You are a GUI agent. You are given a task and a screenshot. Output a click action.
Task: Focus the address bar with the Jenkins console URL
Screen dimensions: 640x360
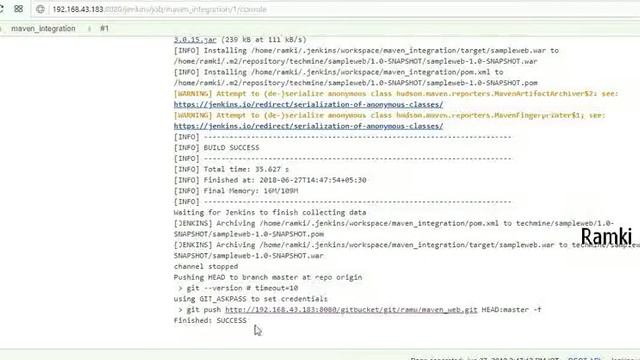tap(335, 9)
